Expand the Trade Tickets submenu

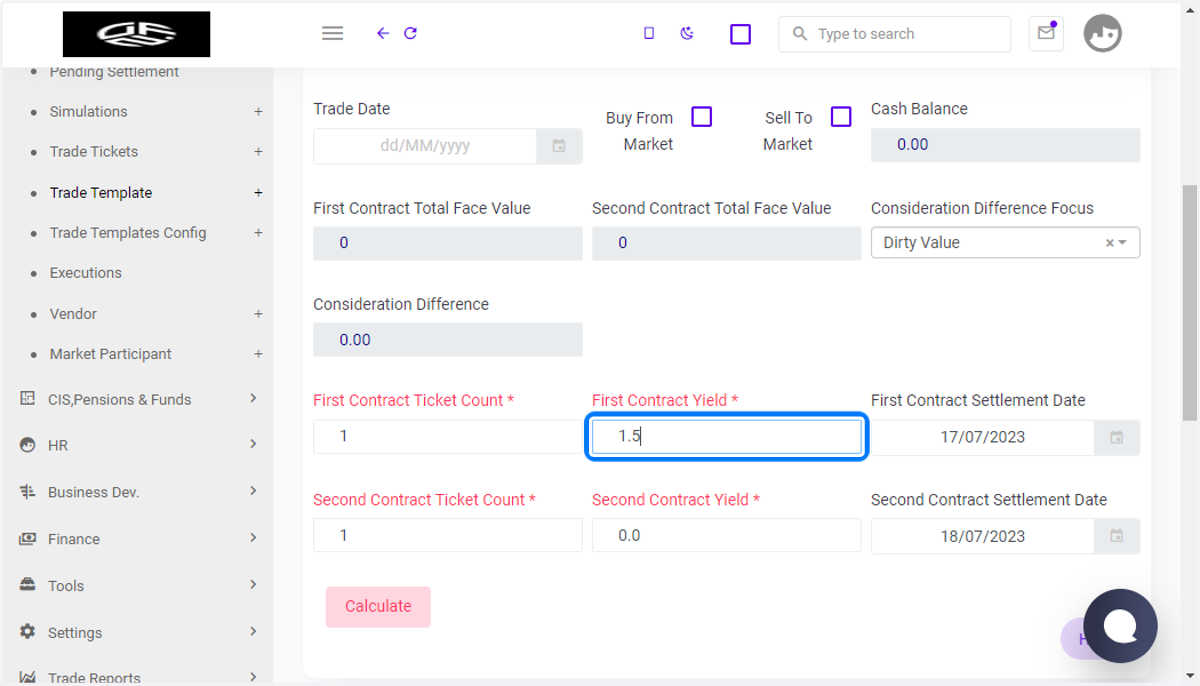258,152
